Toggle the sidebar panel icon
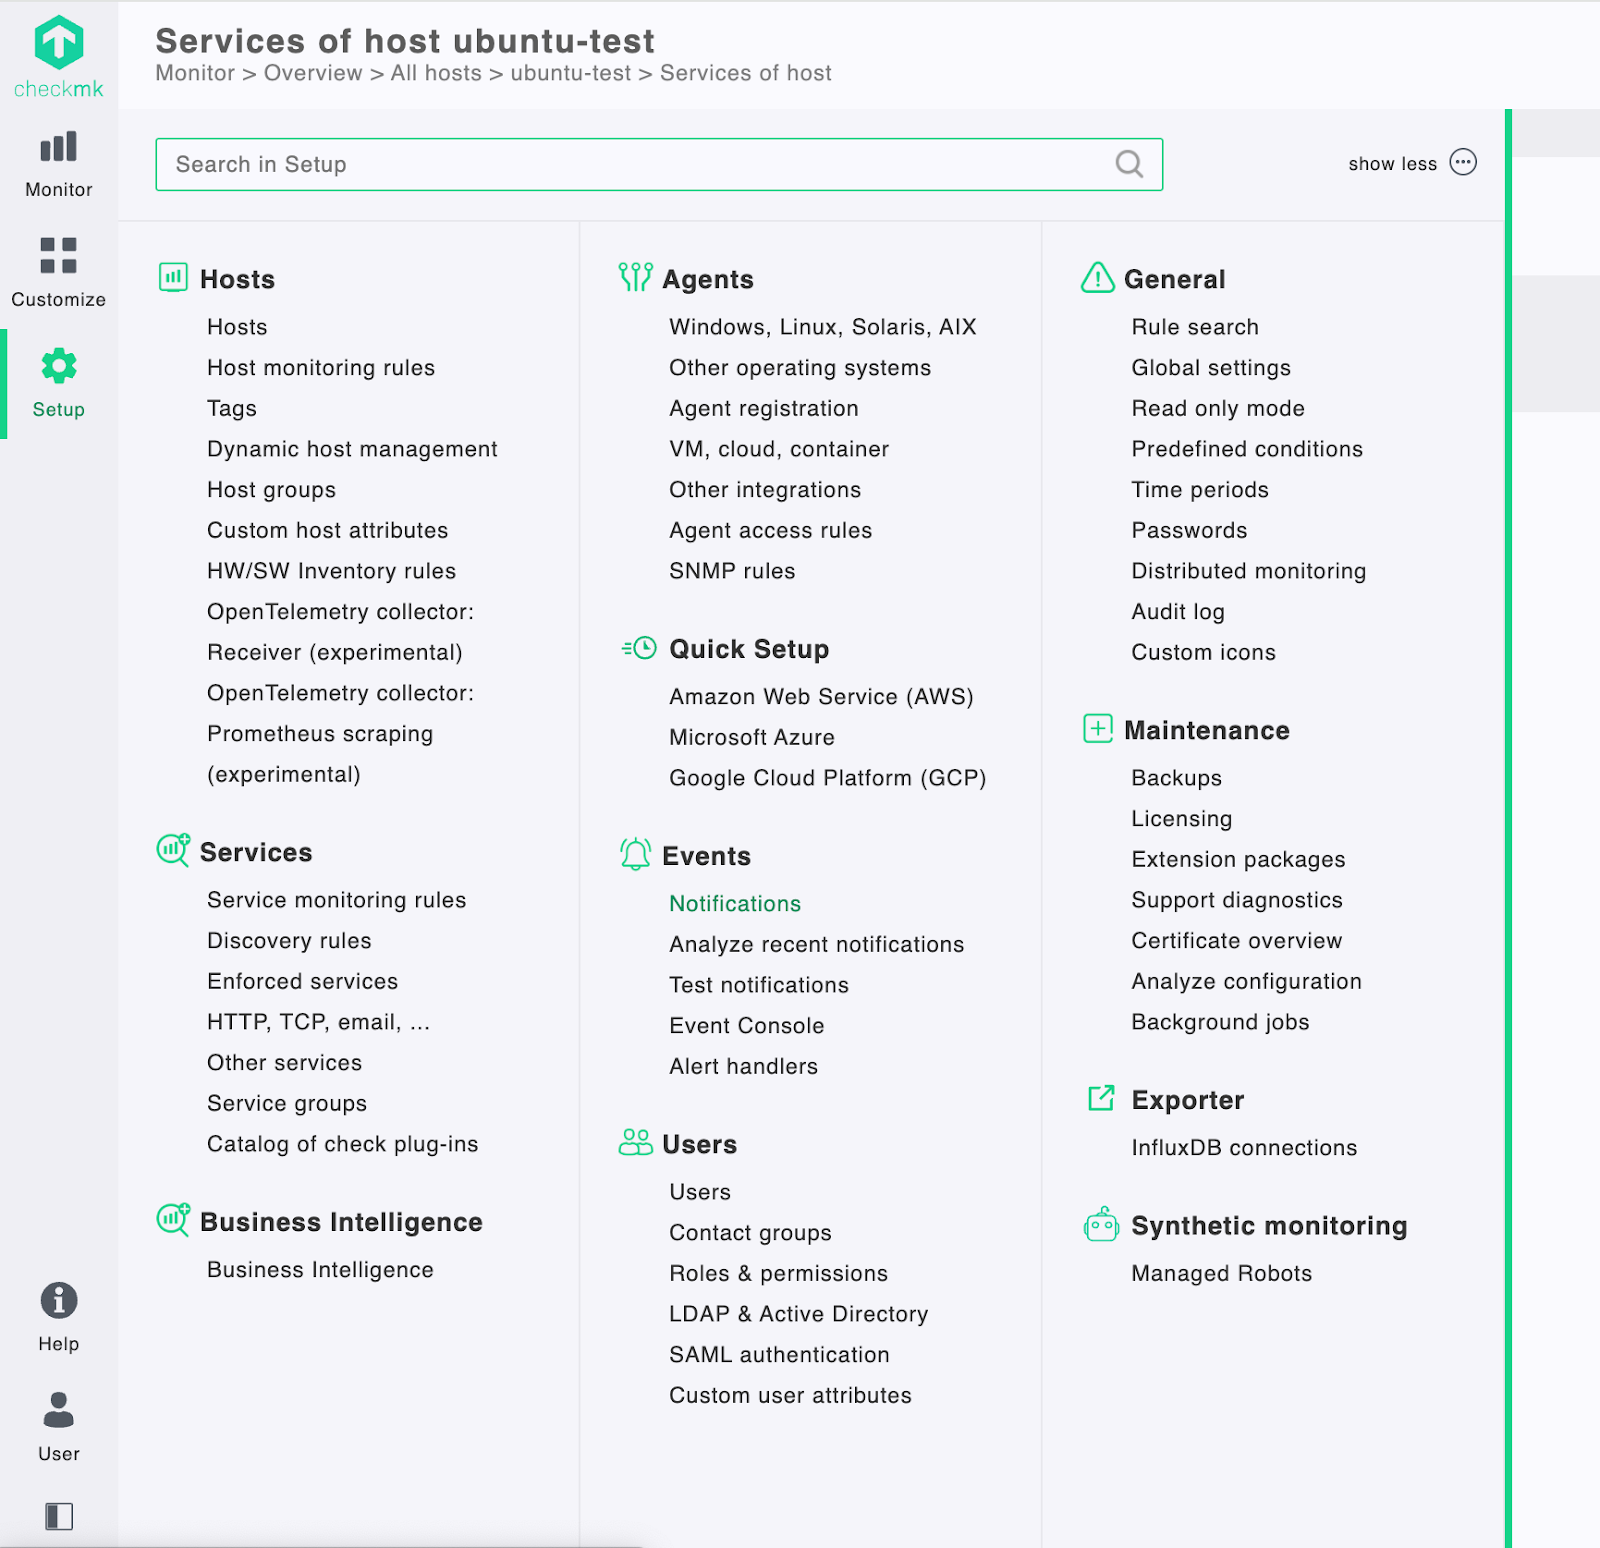1600x1548 pixels. pyautogui.click(x=59, y=1516)
